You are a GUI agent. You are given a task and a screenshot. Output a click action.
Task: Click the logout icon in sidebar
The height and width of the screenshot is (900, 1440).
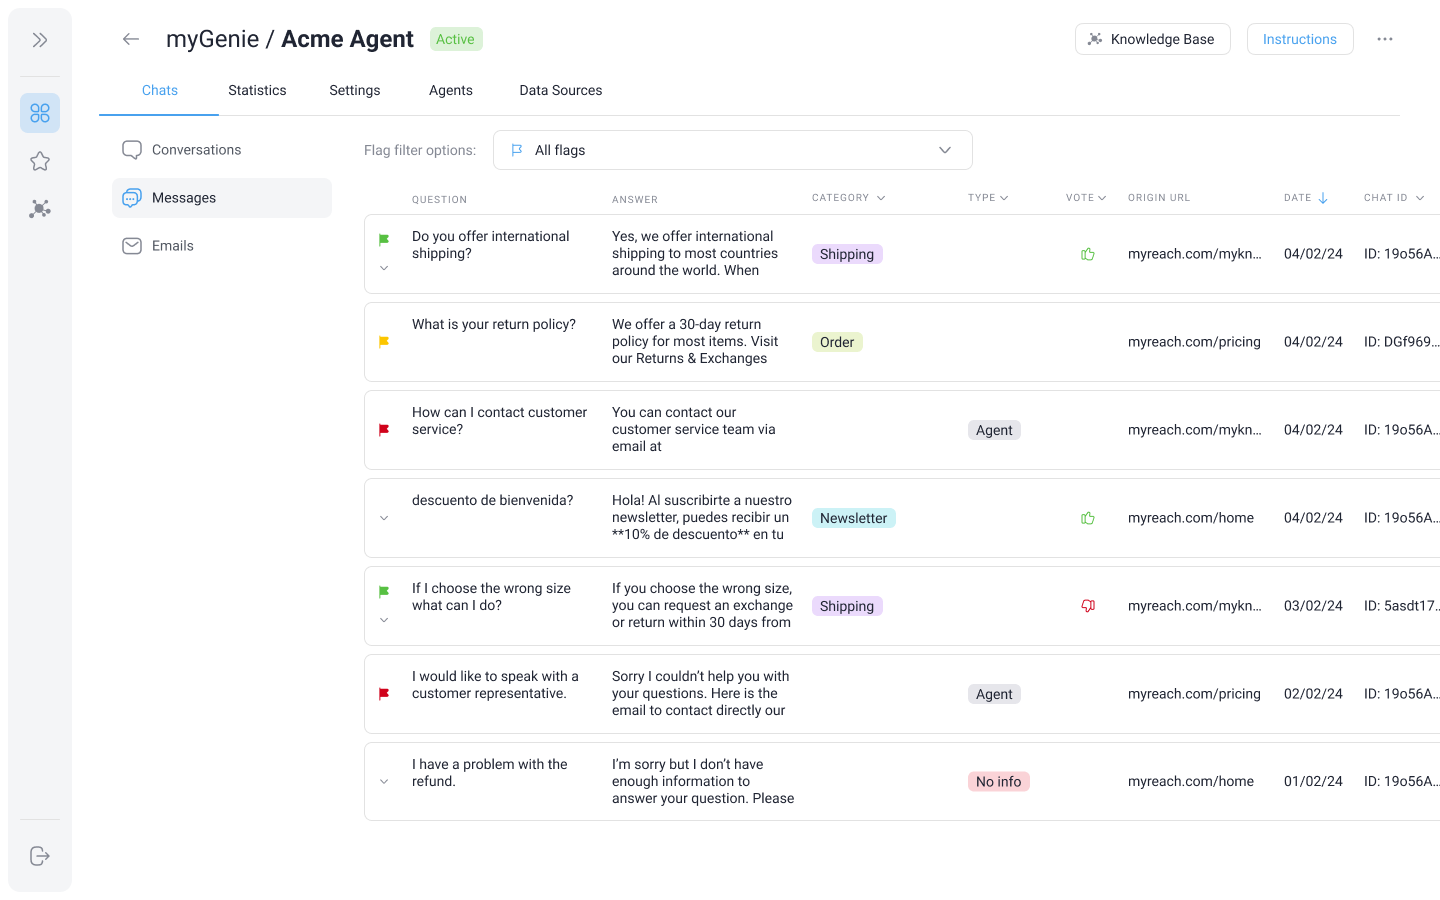(40, 856)
